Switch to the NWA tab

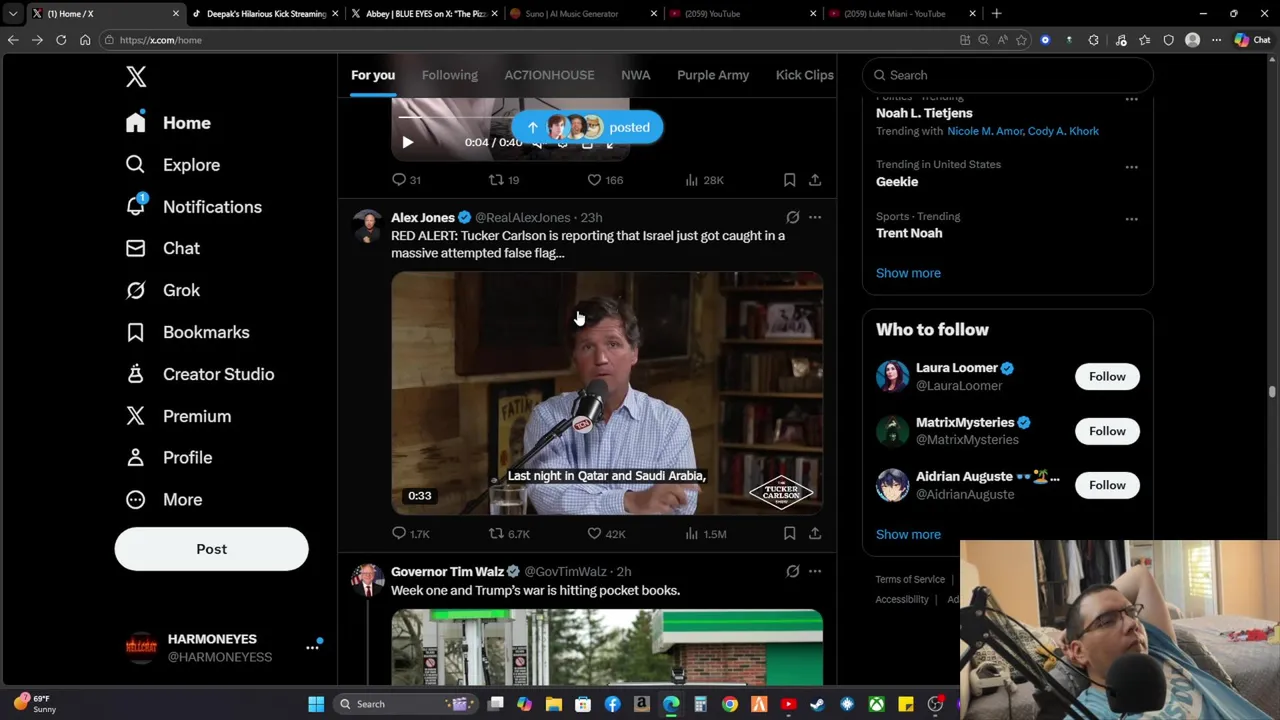(635, 75)
